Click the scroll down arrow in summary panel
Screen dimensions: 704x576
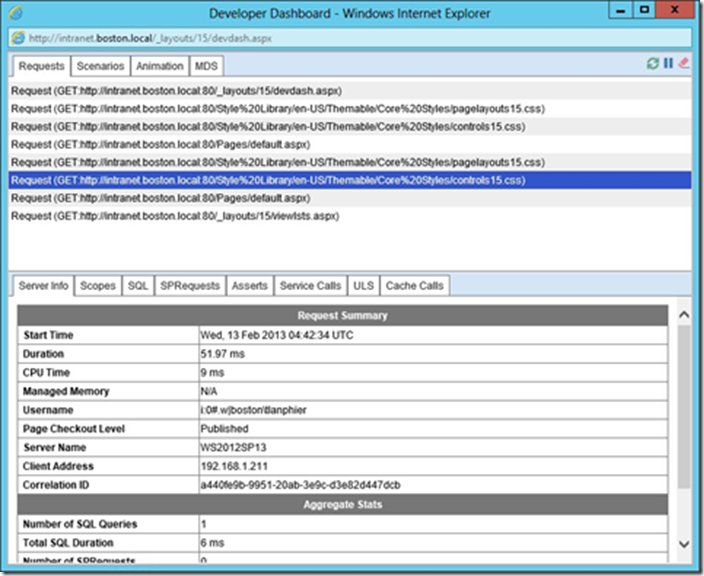[x=684, y=544]
